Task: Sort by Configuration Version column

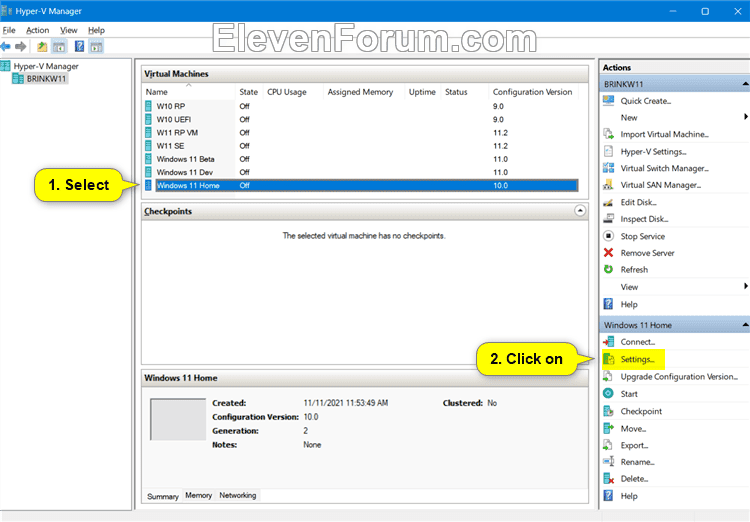Action: (533, 92)
